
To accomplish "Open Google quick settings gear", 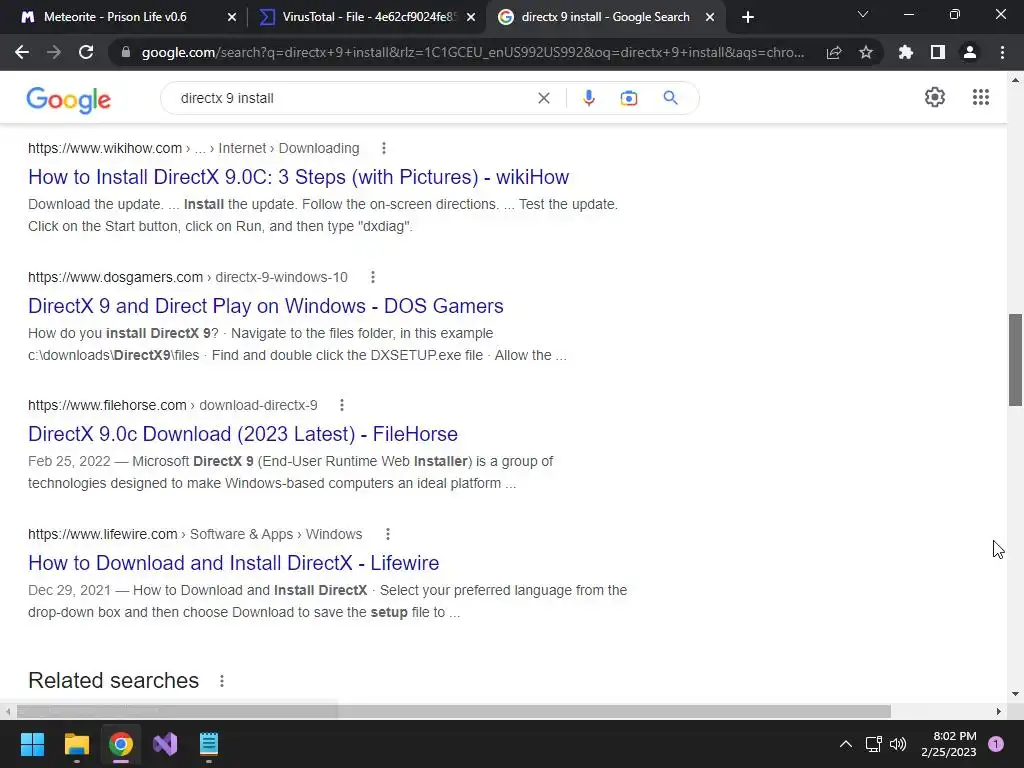I will 935,97.
